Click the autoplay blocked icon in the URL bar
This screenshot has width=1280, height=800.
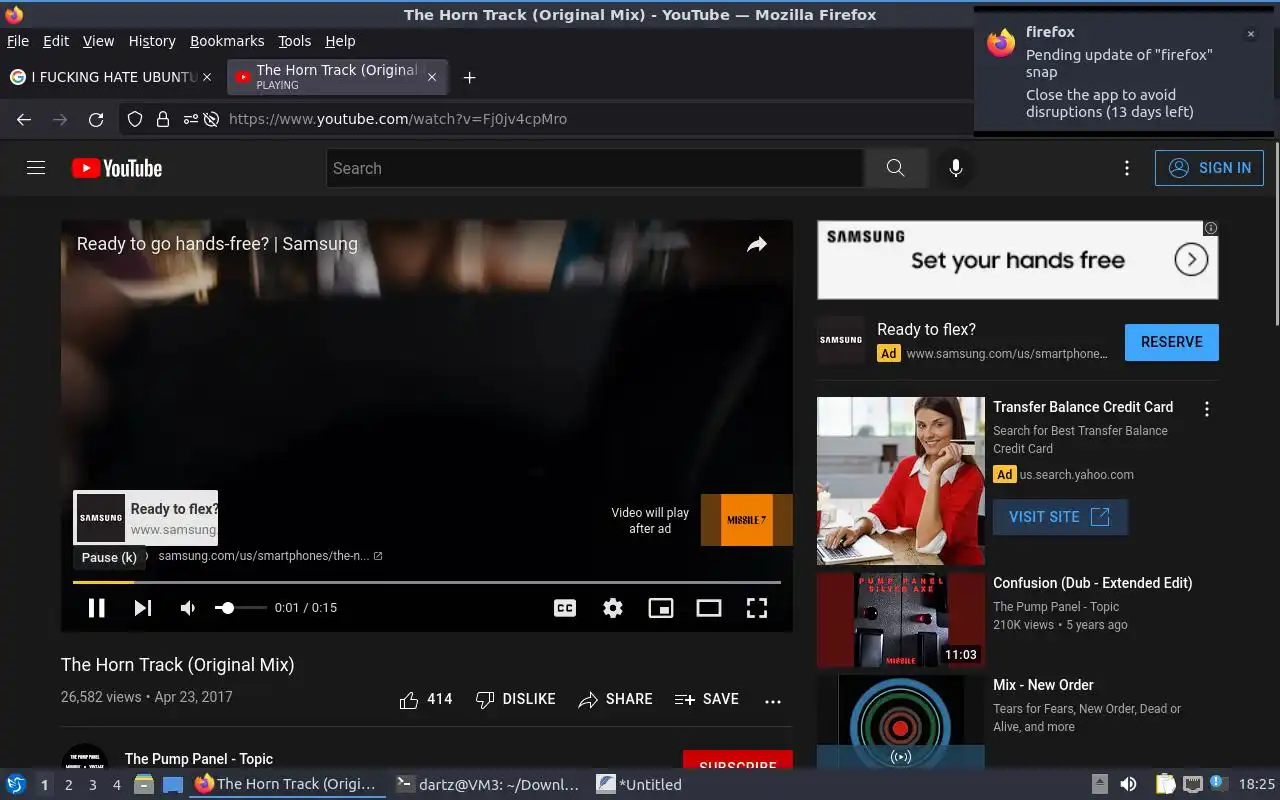[211, 119]
